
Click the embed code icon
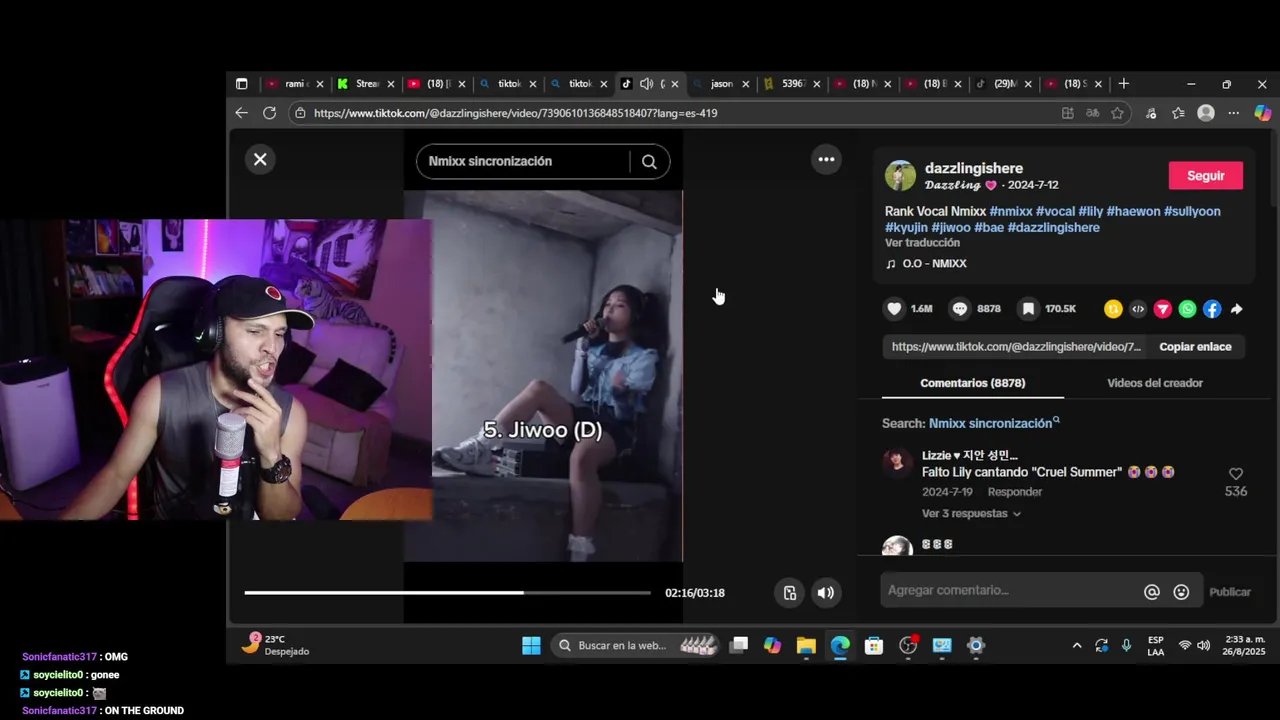click(1138, 309)
